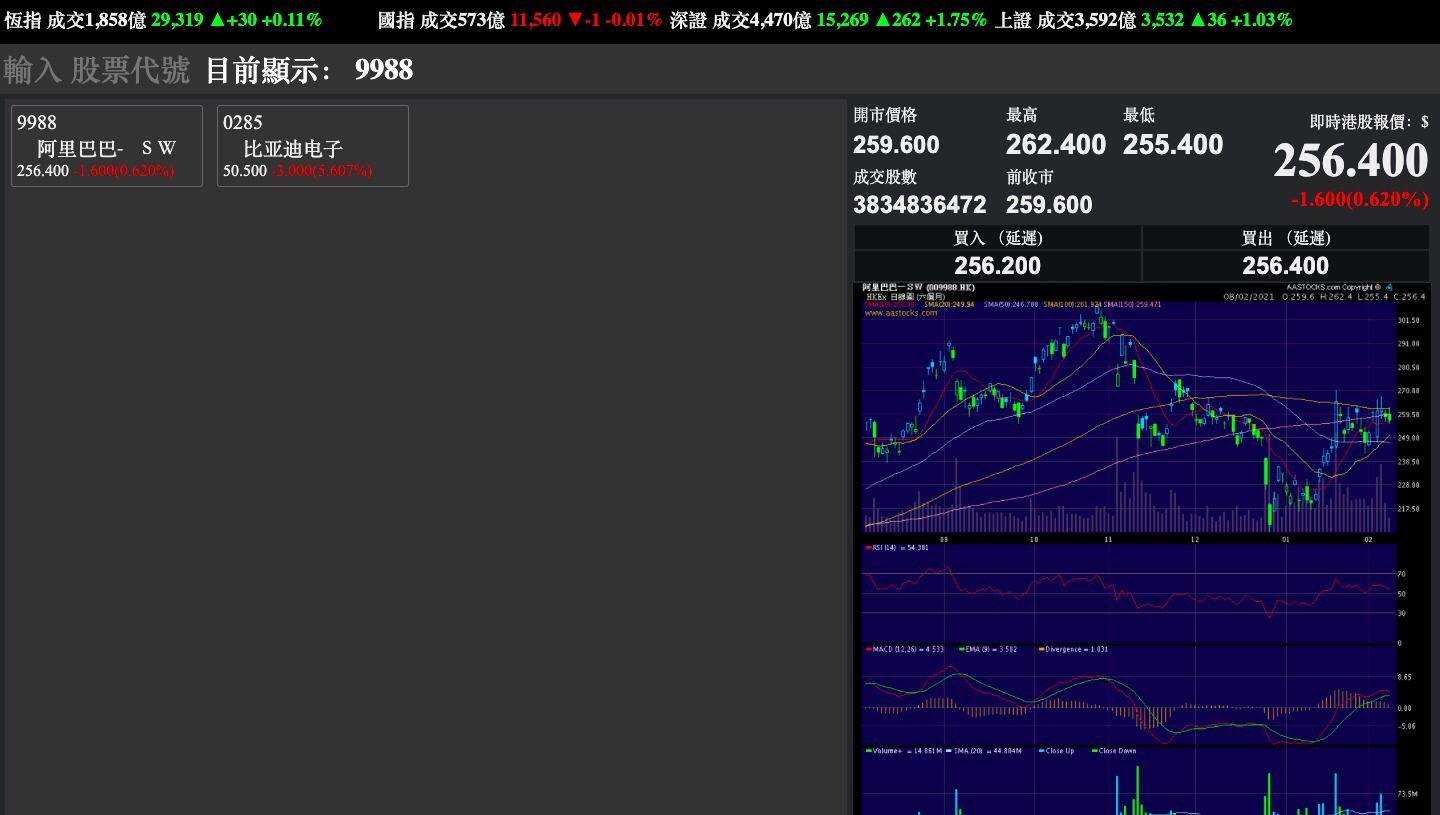Click BYD Electronic change -3.000(5.607%)

coord(321,171)
